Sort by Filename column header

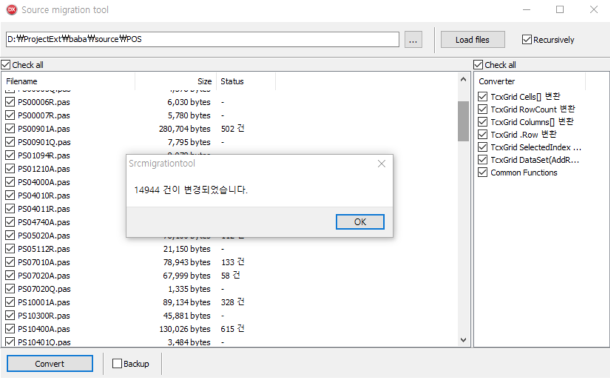tap(68, 81)
